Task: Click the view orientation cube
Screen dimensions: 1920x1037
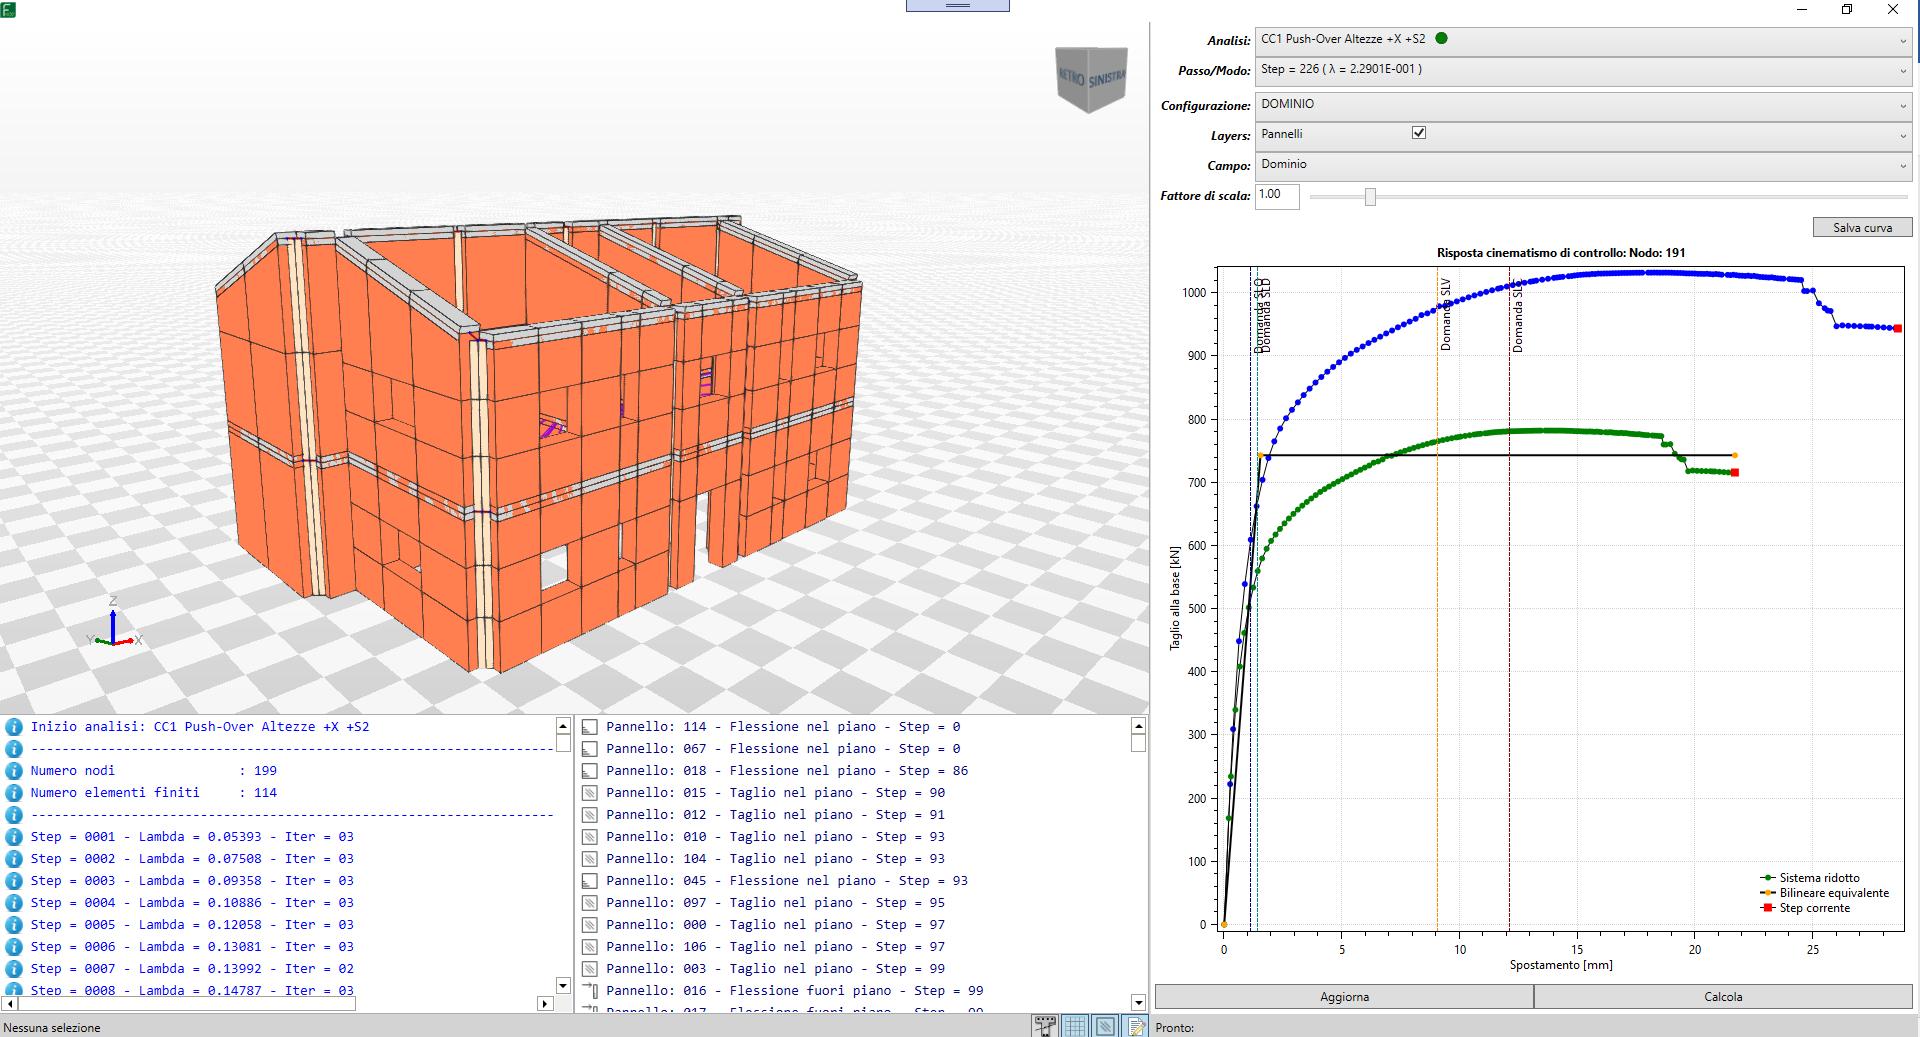Action: [x=1092, y=79]
